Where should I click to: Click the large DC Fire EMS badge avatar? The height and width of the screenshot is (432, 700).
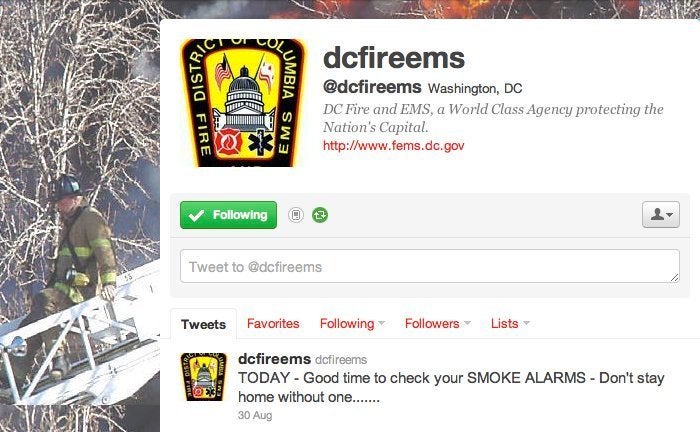point(243,103)
